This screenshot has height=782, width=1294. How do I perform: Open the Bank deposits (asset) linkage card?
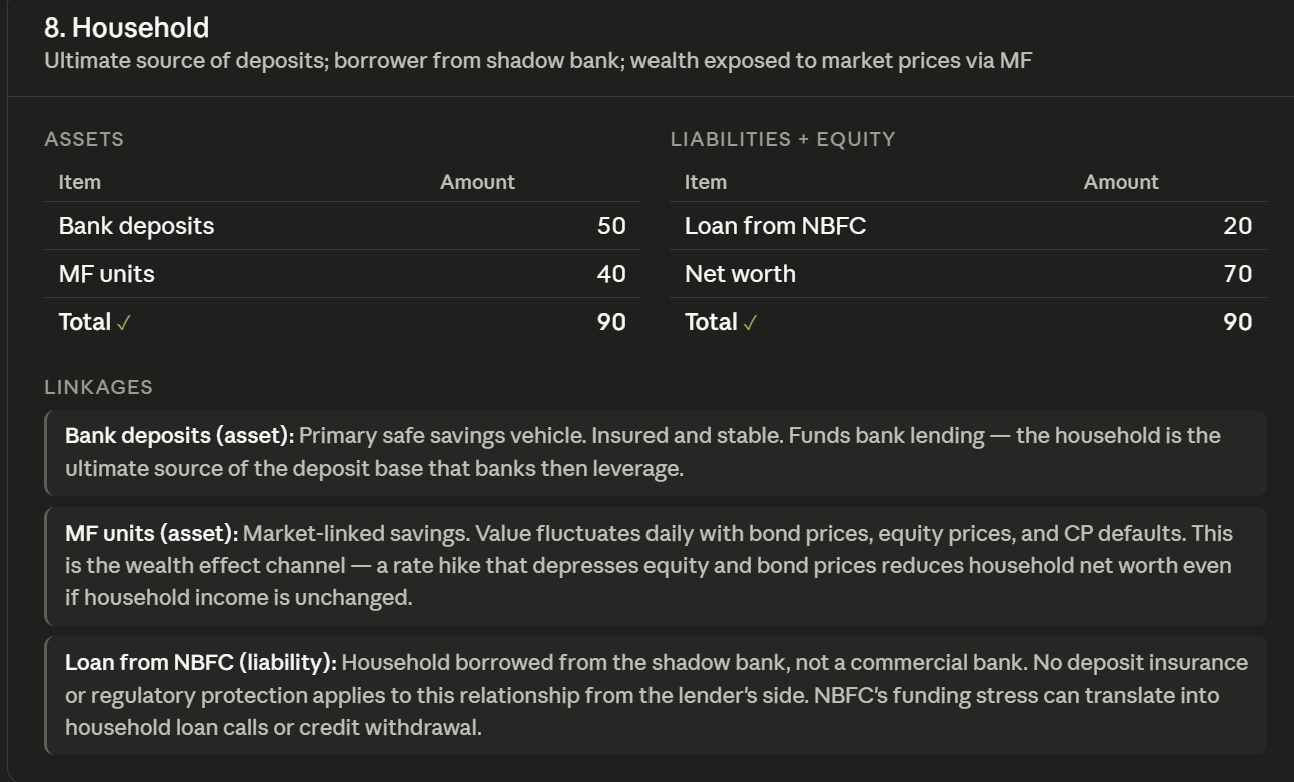coord(655,452)
